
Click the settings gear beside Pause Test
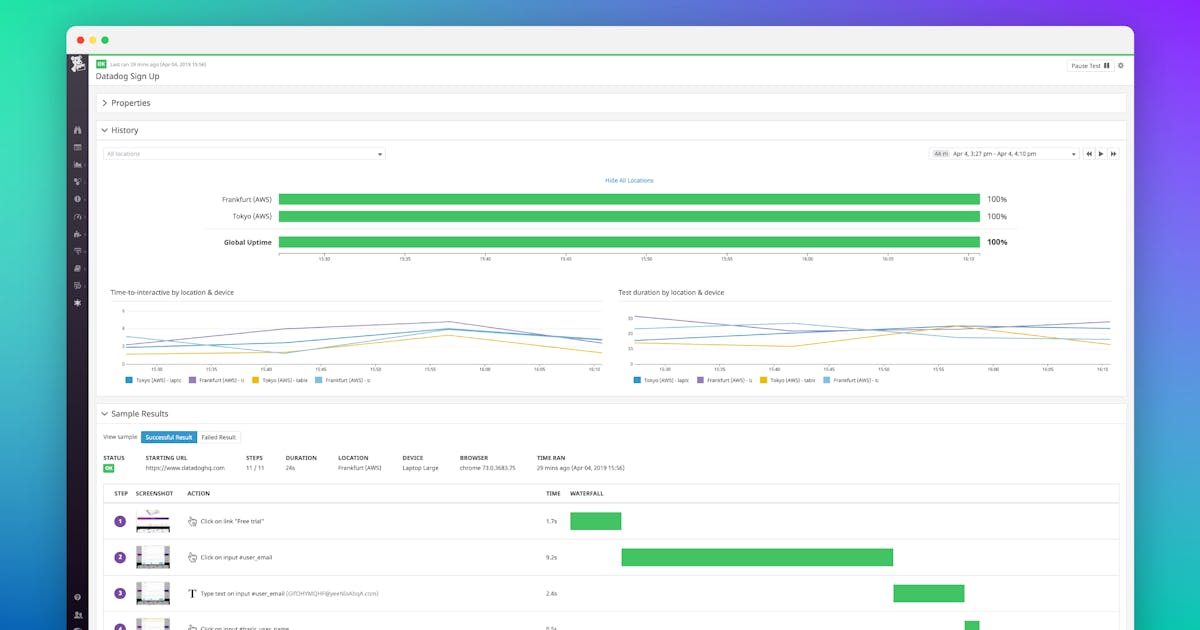[x=1121, y=66]
